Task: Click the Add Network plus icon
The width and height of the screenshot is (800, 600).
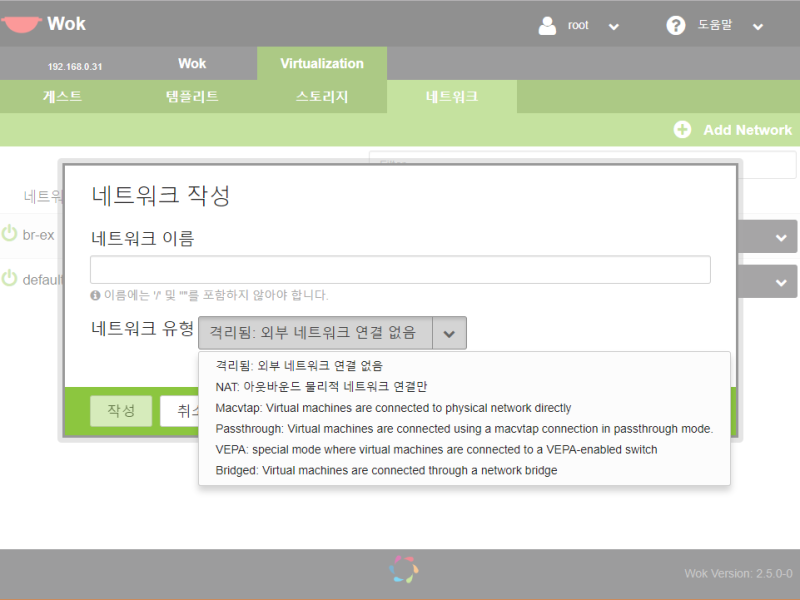Action: tap(682, 130)
